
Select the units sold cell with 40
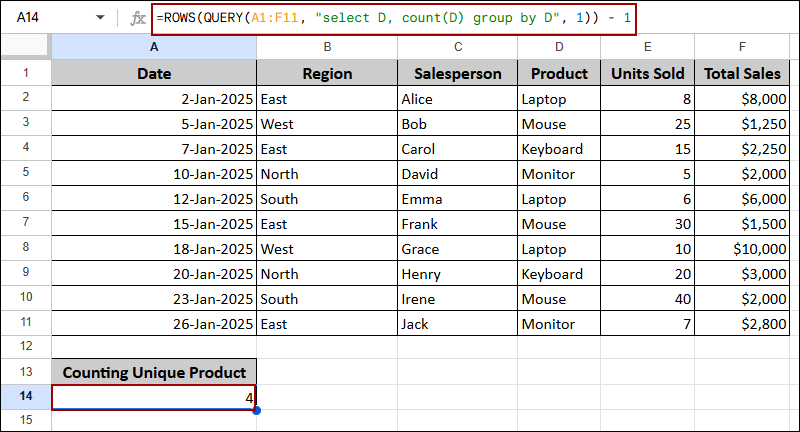click(x=647, y=298)
